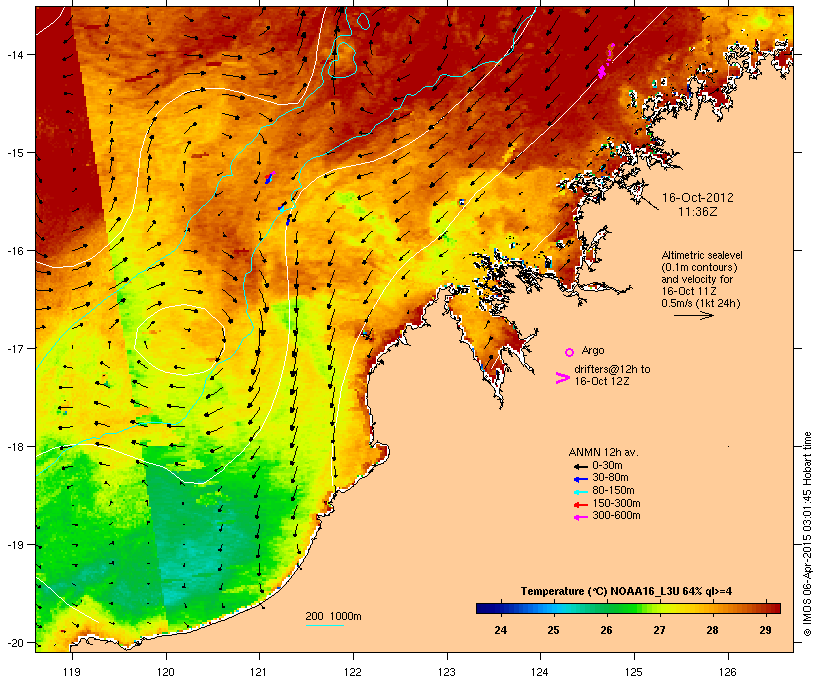Click latitude axis label -19

click(13, 545)
